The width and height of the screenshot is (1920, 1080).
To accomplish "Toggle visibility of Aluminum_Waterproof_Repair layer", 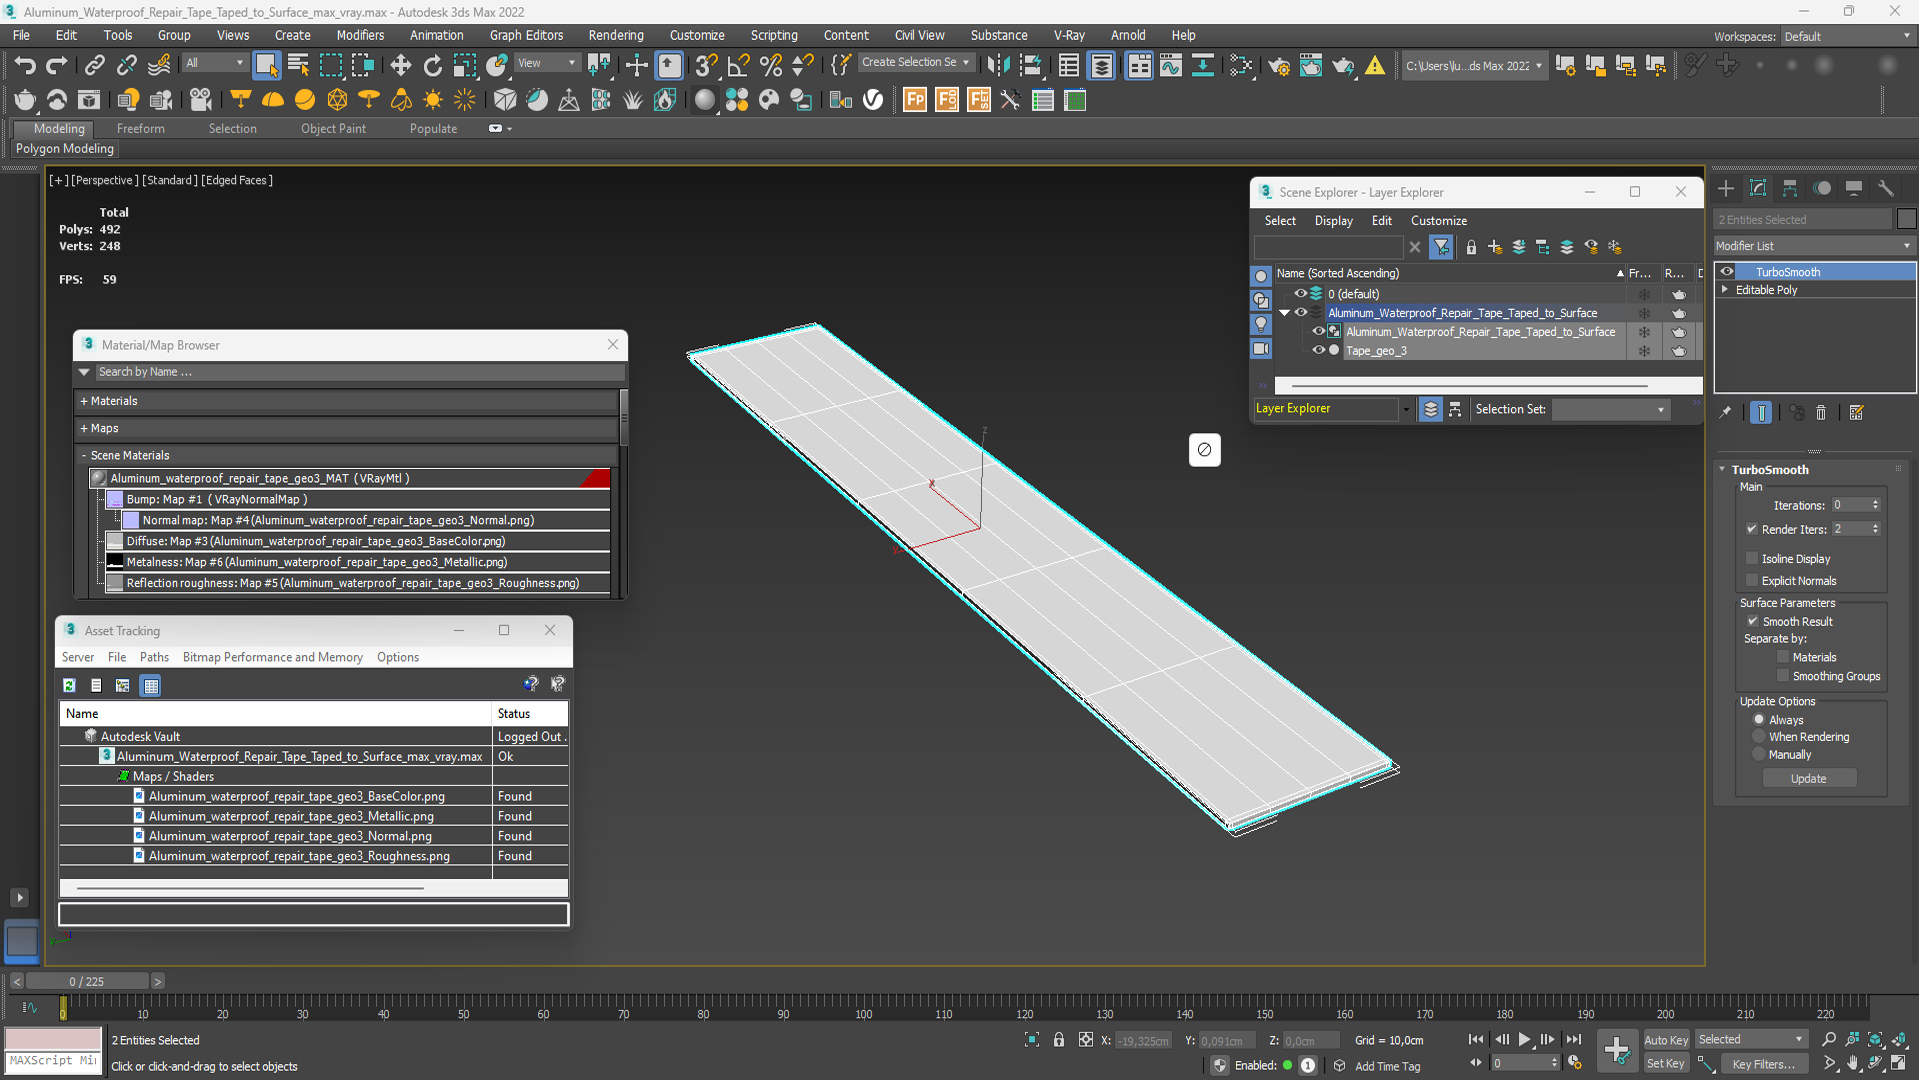I will click(x=1300, y=313).
